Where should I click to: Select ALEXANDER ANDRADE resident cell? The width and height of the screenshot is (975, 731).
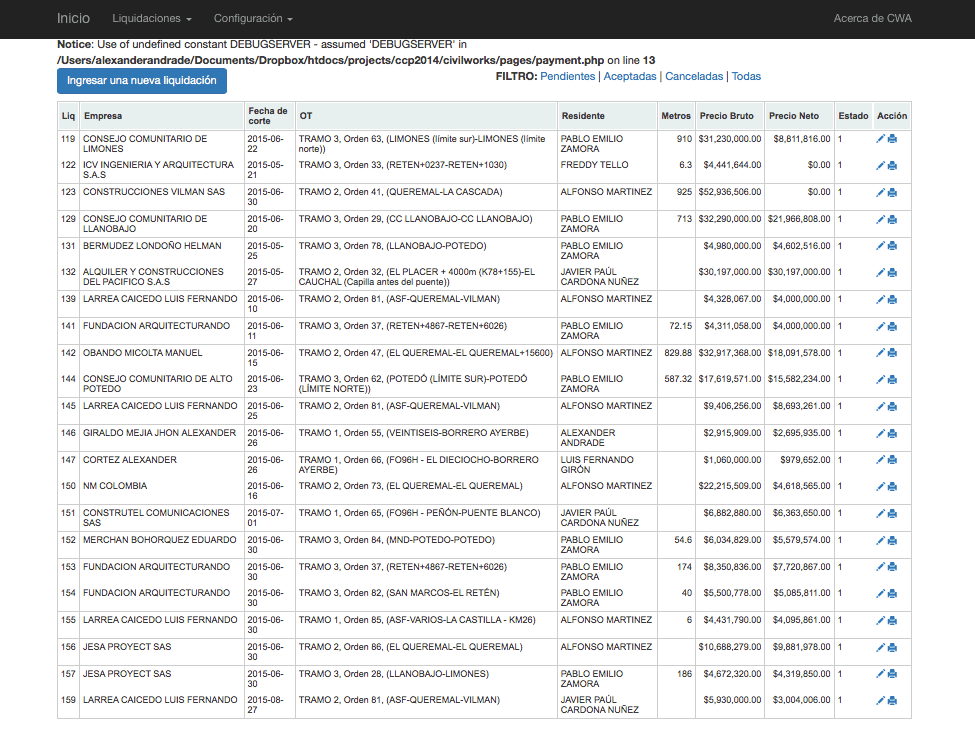pyautogui.click(x=608, y=438)
